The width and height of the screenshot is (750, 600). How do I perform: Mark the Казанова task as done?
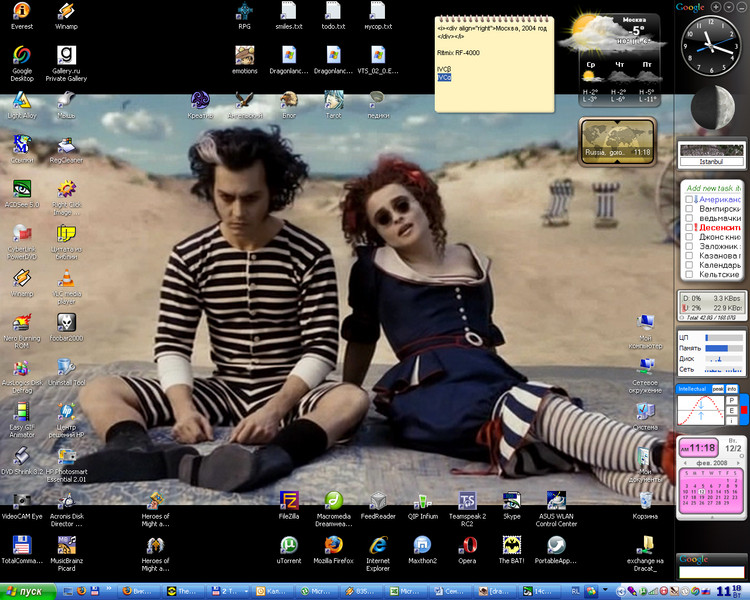coord(689,256)
